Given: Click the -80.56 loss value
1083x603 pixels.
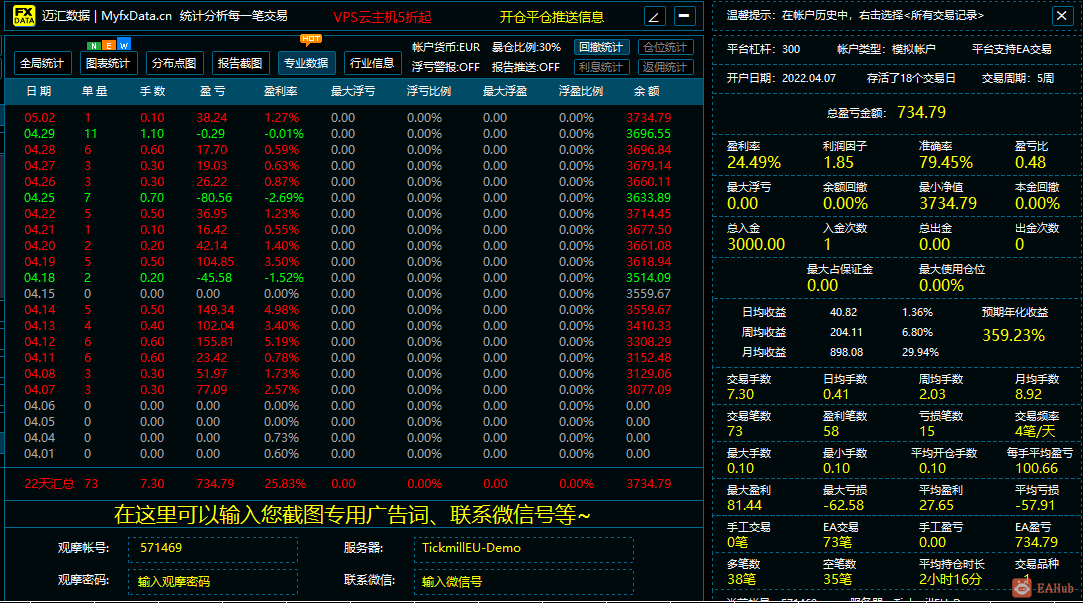Looking at the screenshot, I should [x=214, y=198].
